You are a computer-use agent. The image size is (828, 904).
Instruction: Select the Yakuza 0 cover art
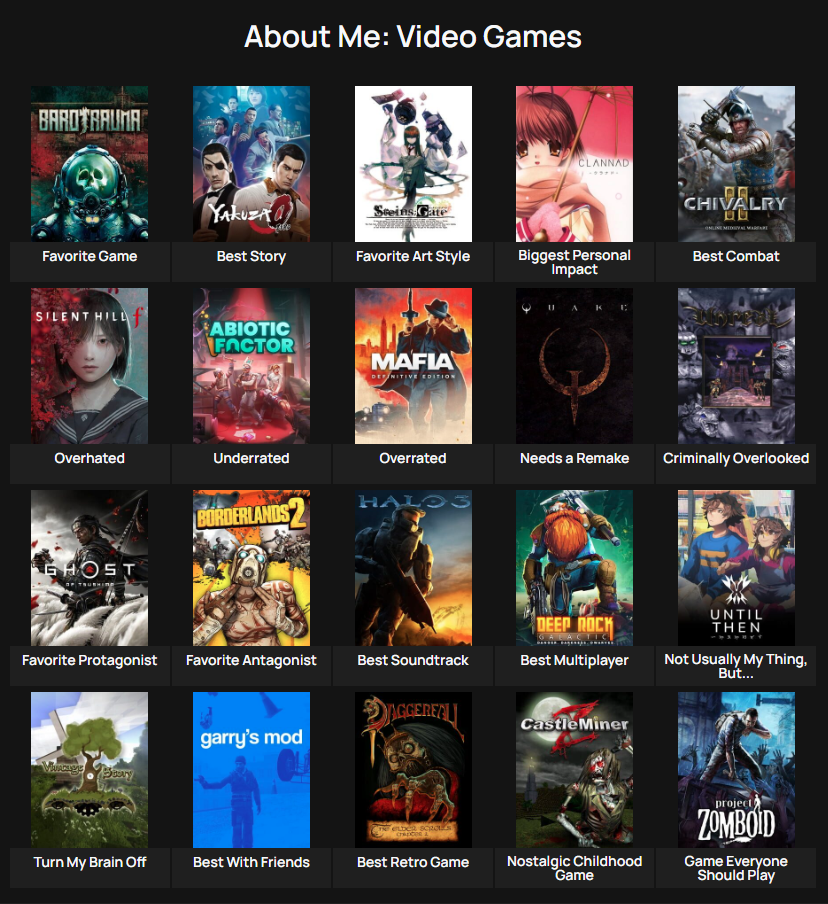tap(251, 164)
